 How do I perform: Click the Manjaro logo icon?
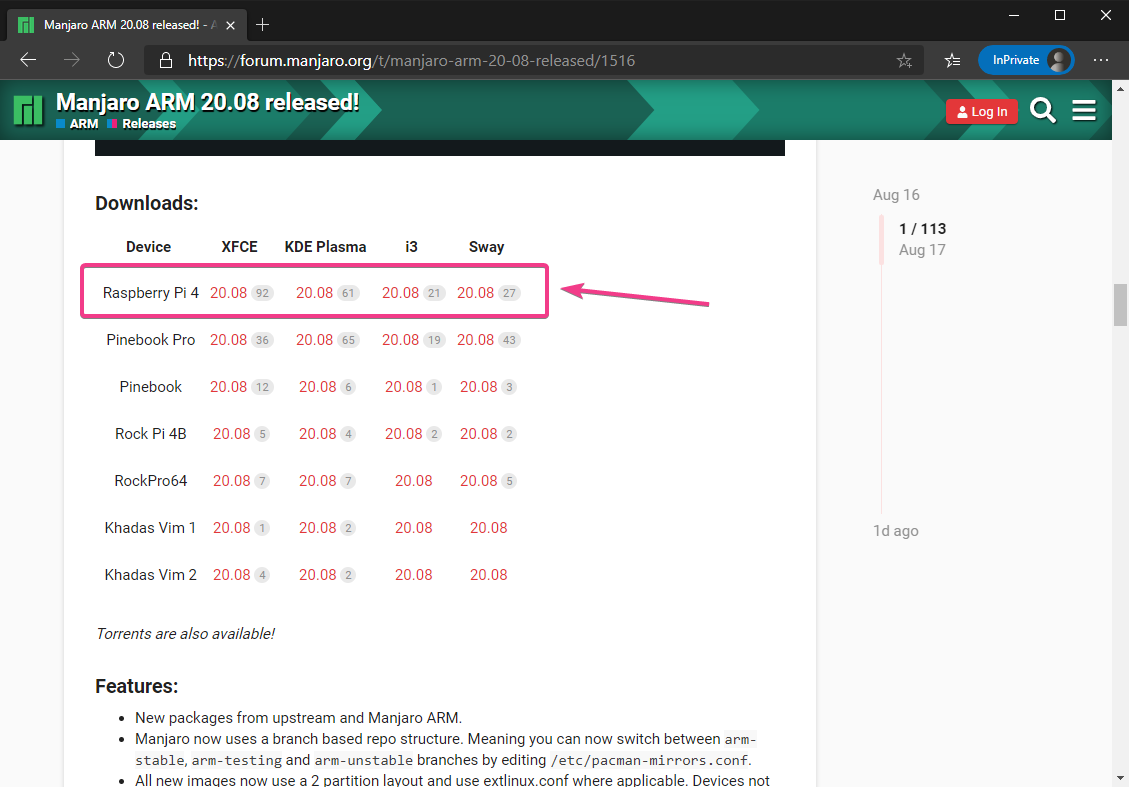pos(28,110)
